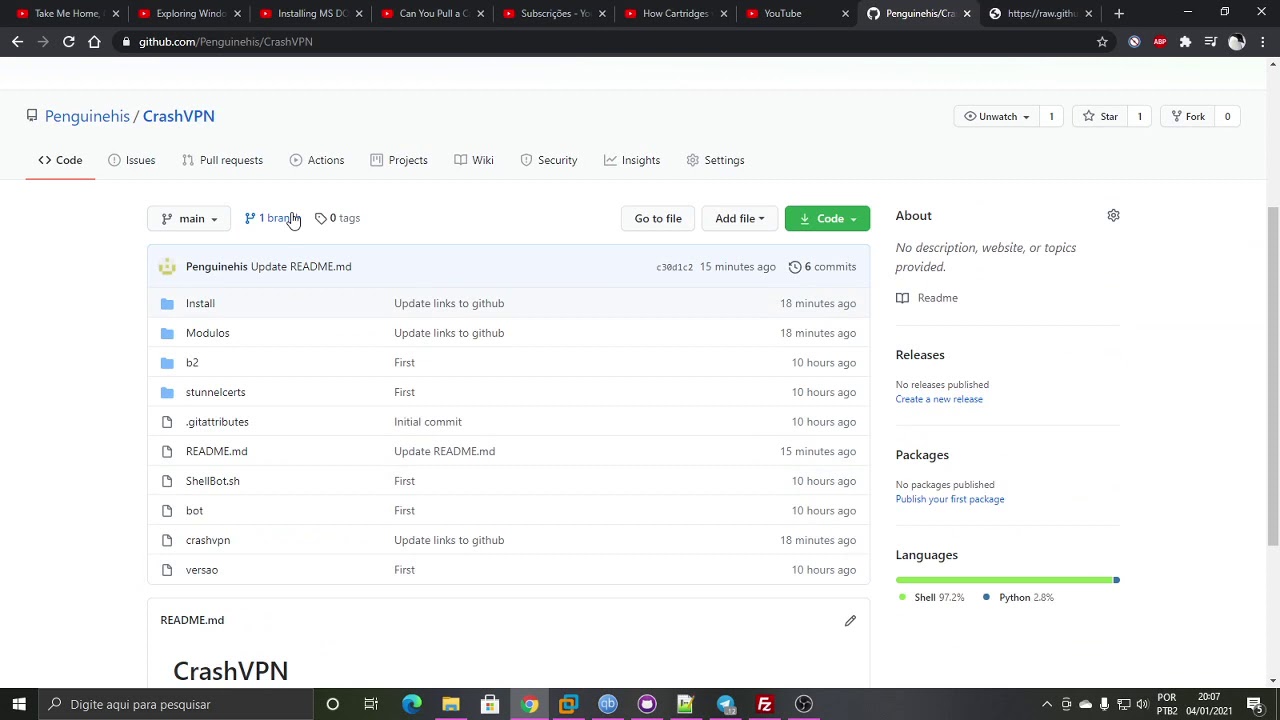Show hidden system tray icons
This screenshot has width=1280, height=720.
click(1047, 704)
